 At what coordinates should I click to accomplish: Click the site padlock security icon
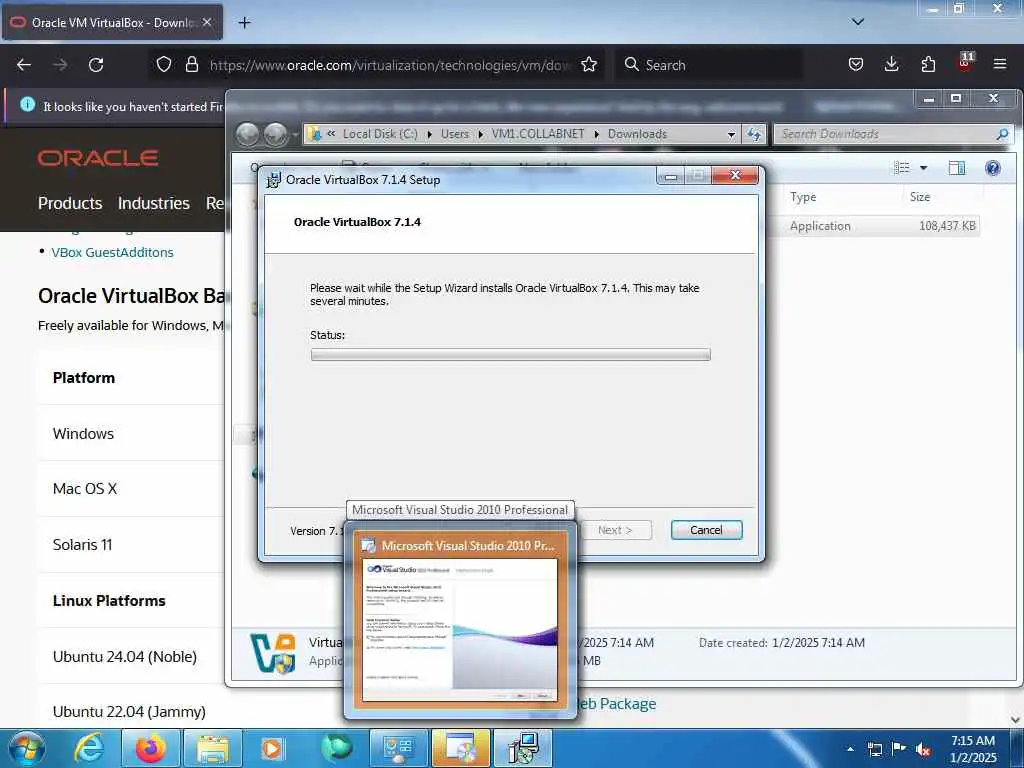[191, 64]
